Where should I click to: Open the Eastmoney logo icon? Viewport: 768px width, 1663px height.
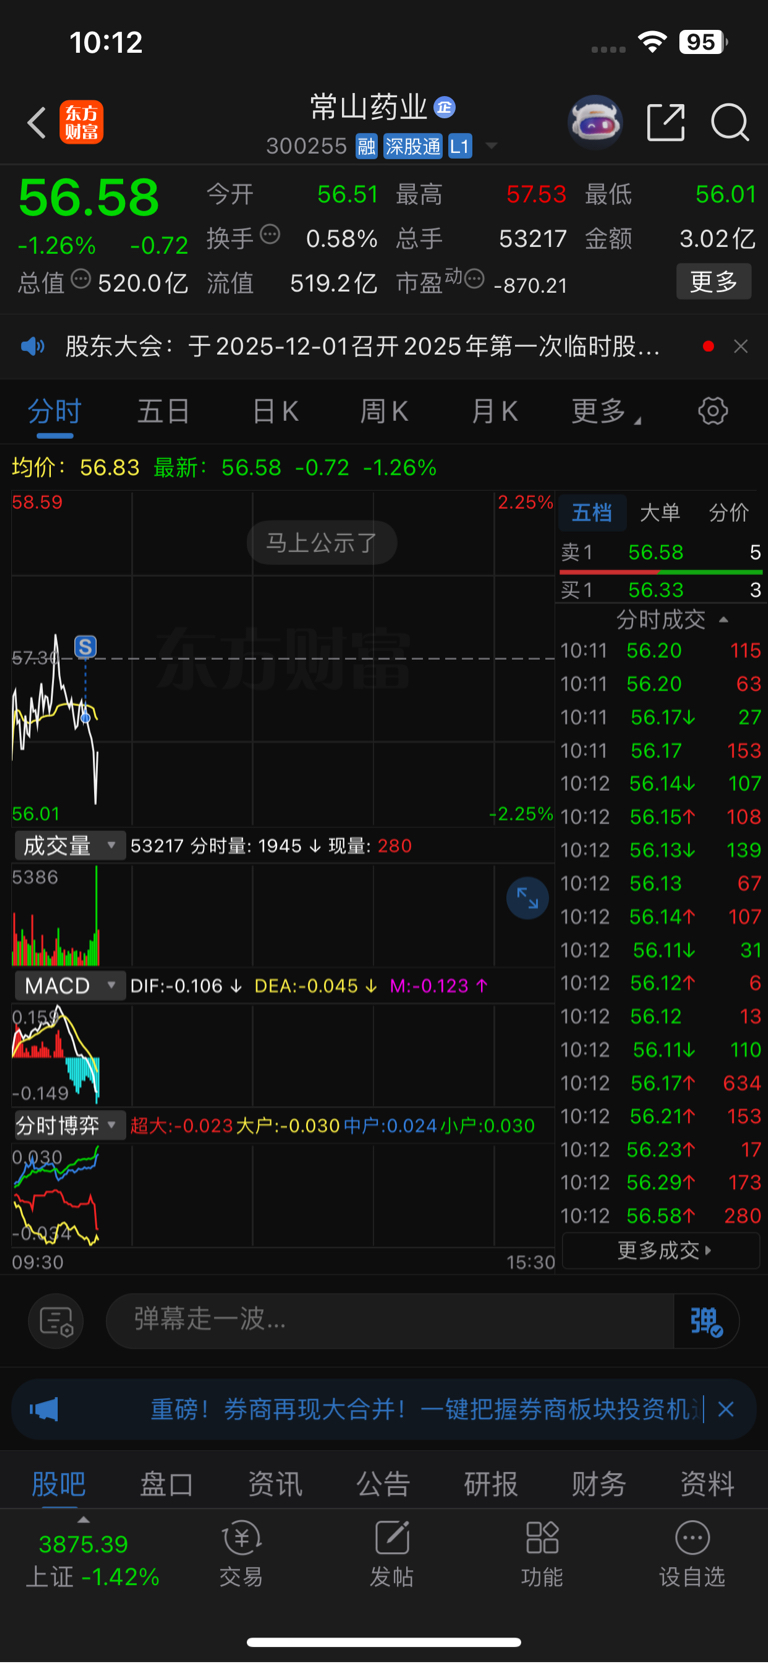[x=82, y=122]
